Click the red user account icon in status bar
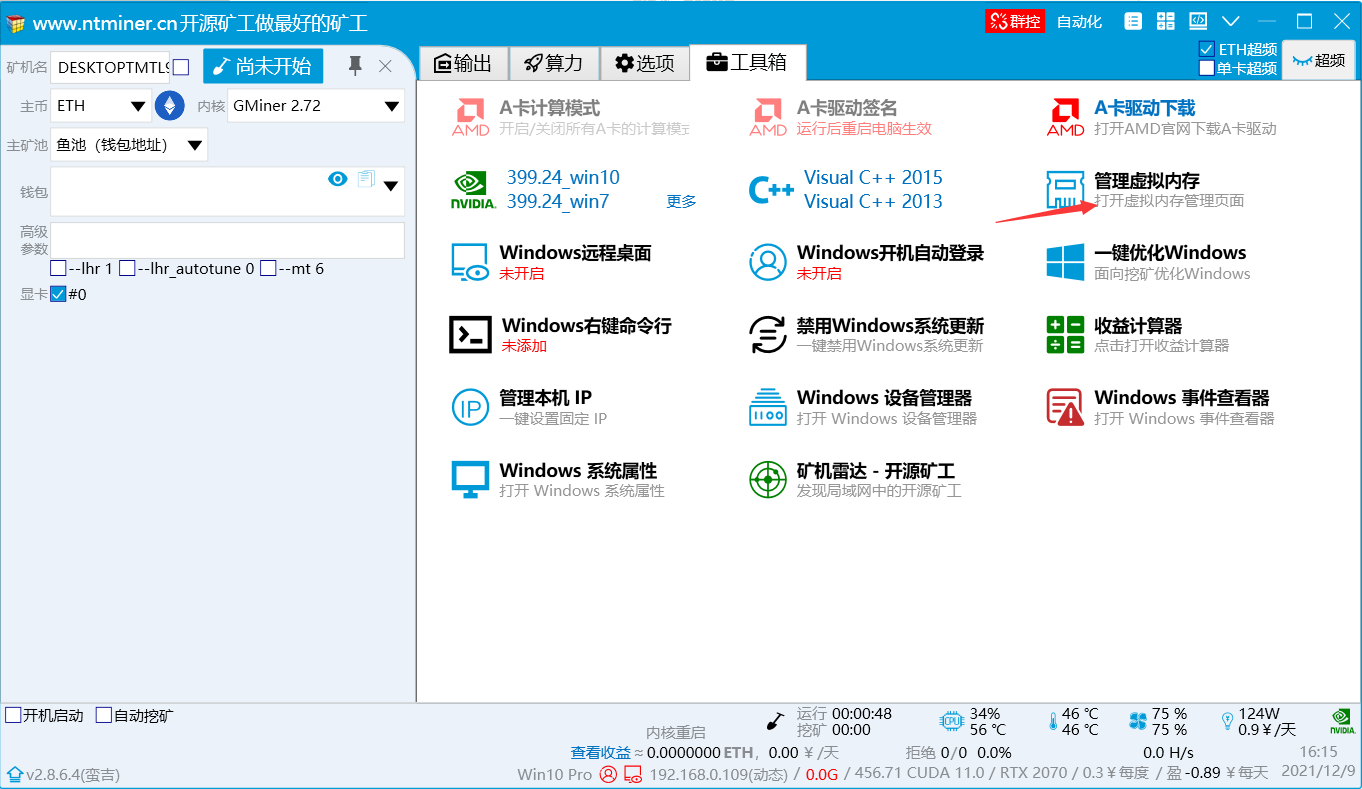This screenshot has width=1362, height=789. click(608, 774)
